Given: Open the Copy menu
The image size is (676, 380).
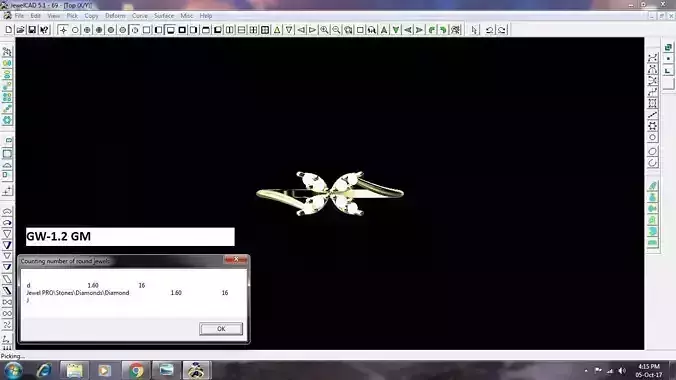Looking at the screenshot, I should coord(91,16).
